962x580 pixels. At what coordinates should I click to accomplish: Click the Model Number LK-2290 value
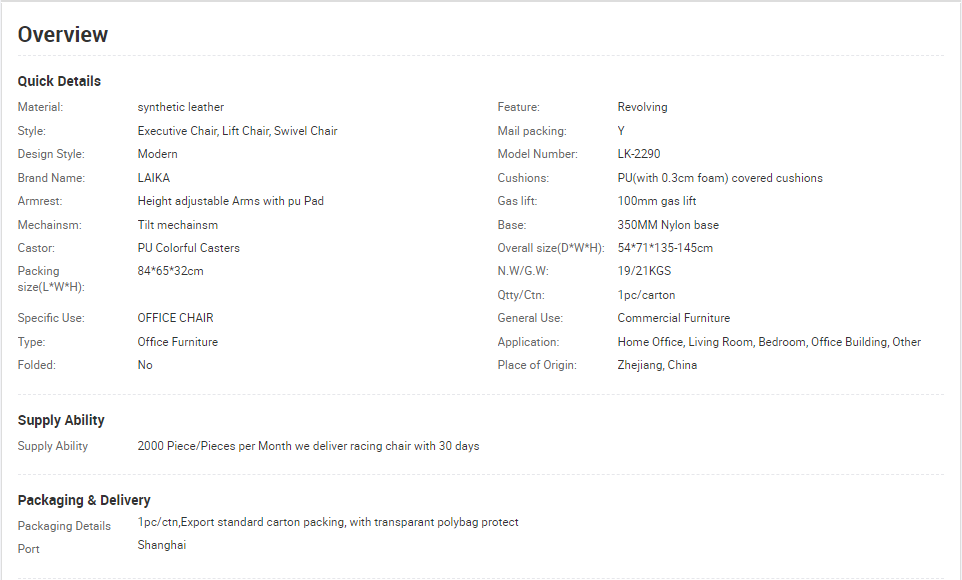point(639,154)
